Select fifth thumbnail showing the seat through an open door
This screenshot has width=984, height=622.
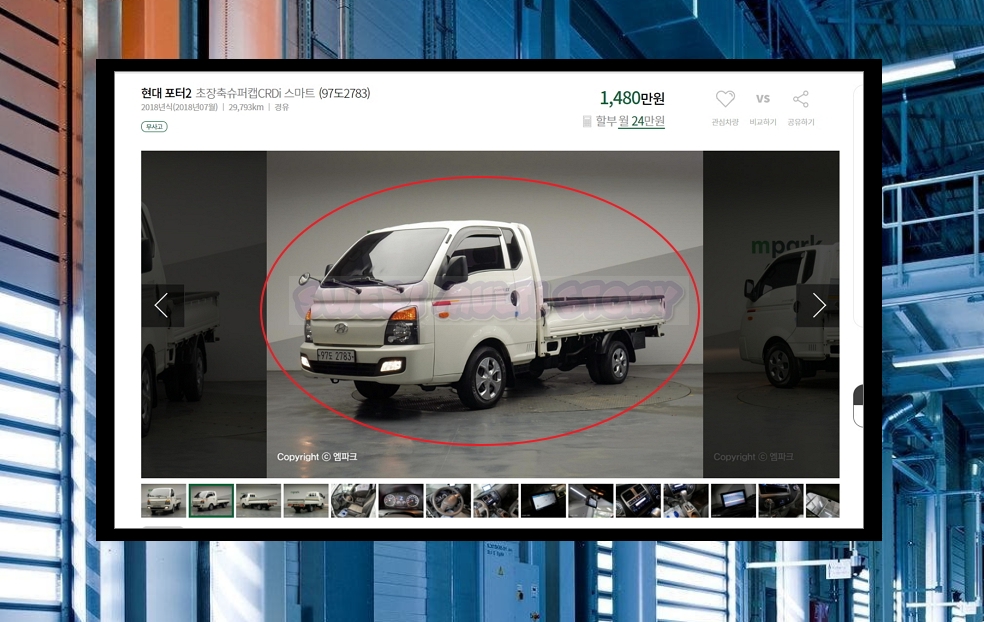pos(353,500)
